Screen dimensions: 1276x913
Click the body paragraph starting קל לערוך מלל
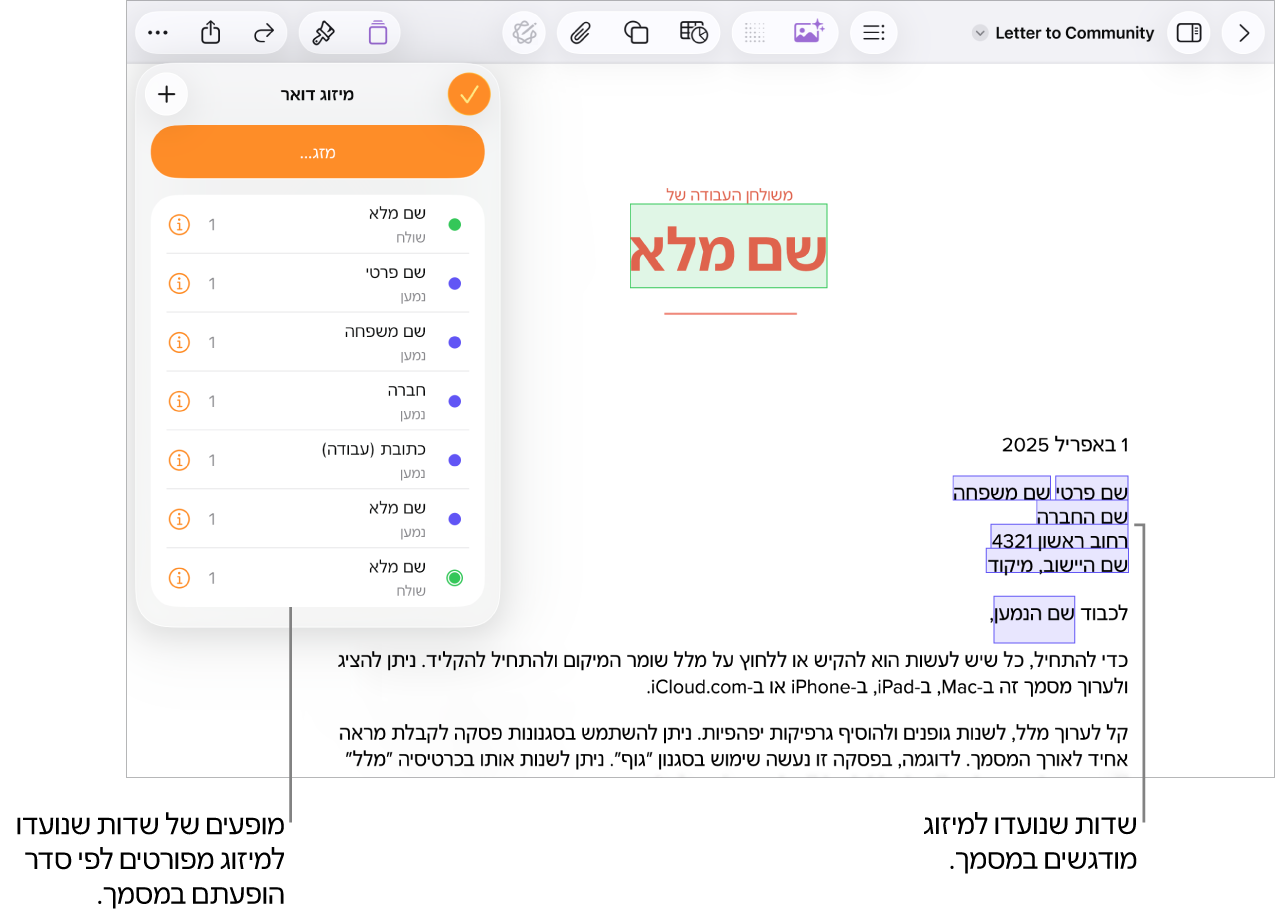point(733,745)
